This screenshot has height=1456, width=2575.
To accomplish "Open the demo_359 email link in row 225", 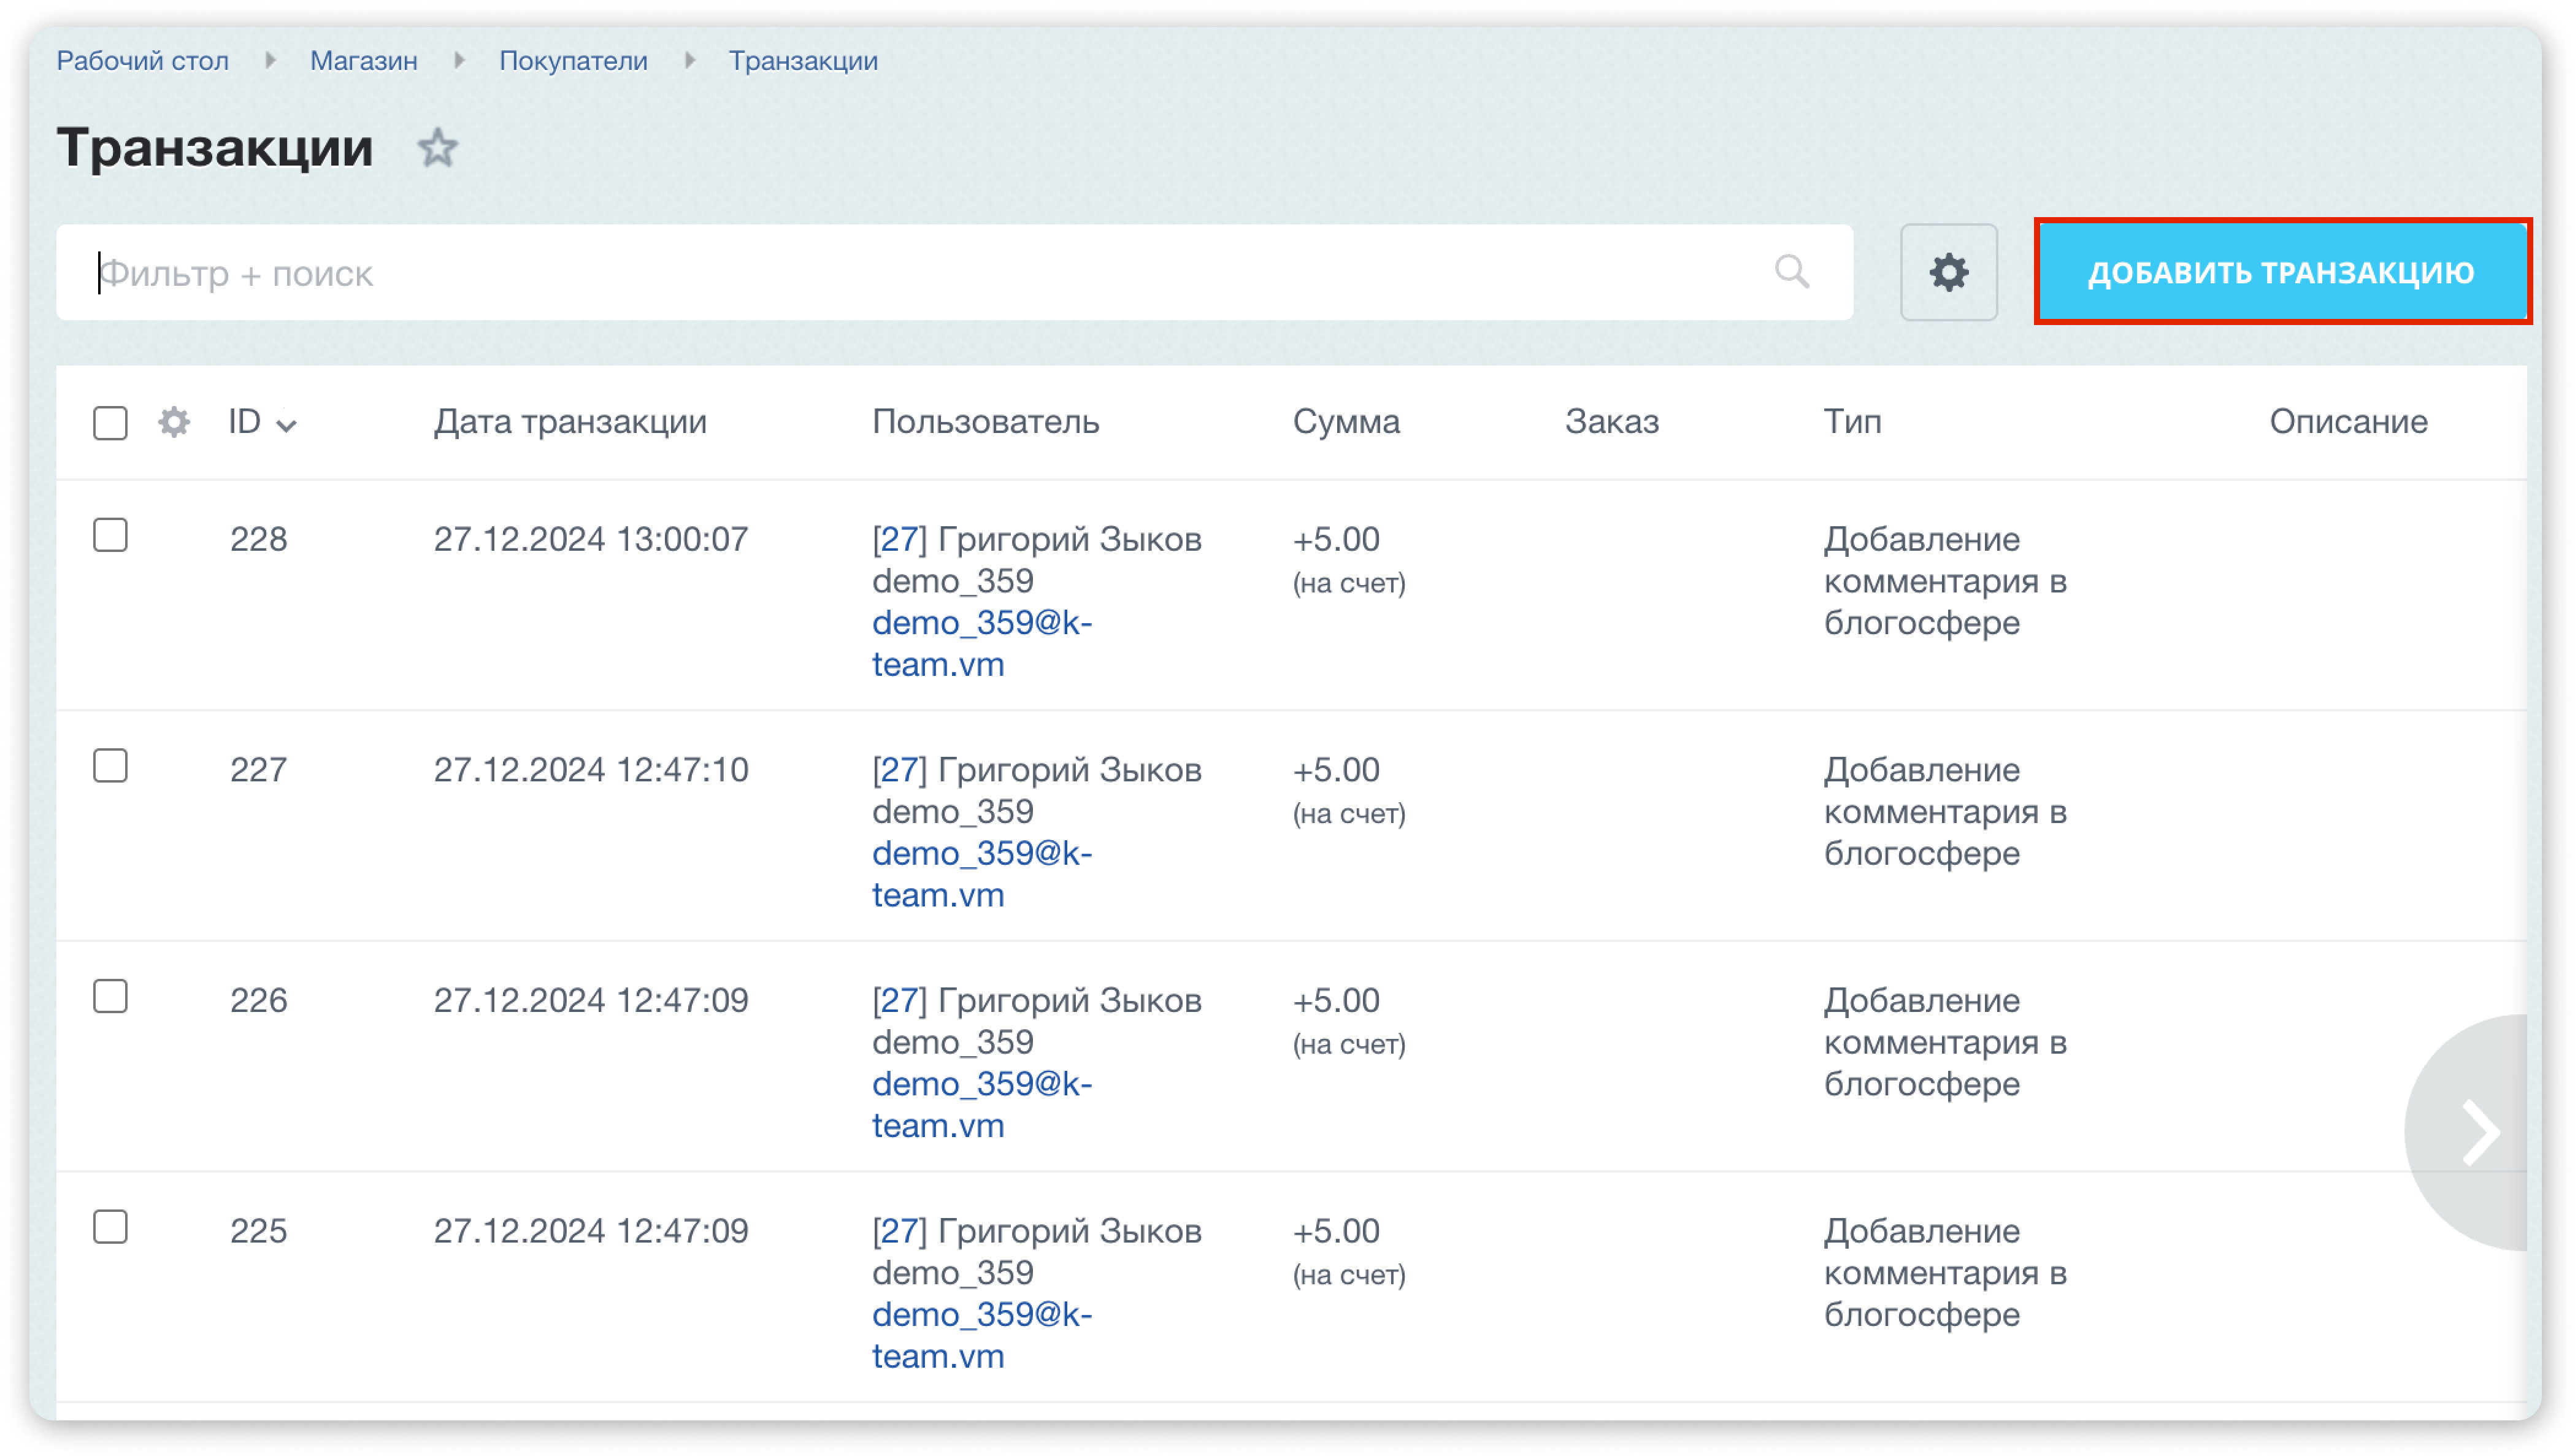I will 982,1335.
